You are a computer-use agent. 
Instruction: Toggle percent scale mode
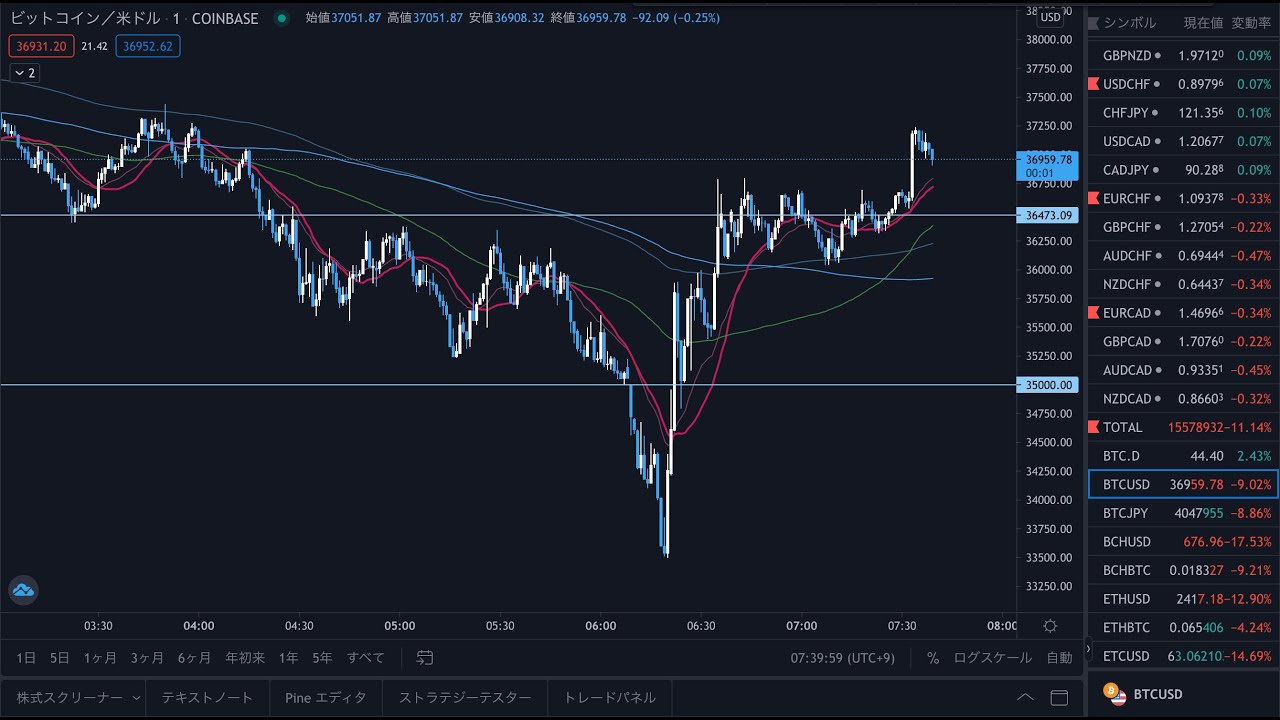(x=933, y=658)
